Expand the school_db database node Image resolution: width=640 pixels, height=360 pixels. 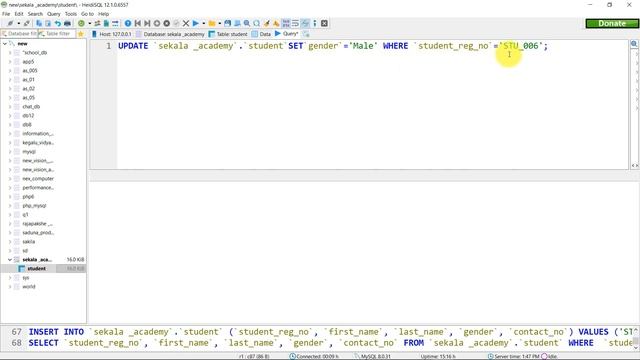pos(10,53)
